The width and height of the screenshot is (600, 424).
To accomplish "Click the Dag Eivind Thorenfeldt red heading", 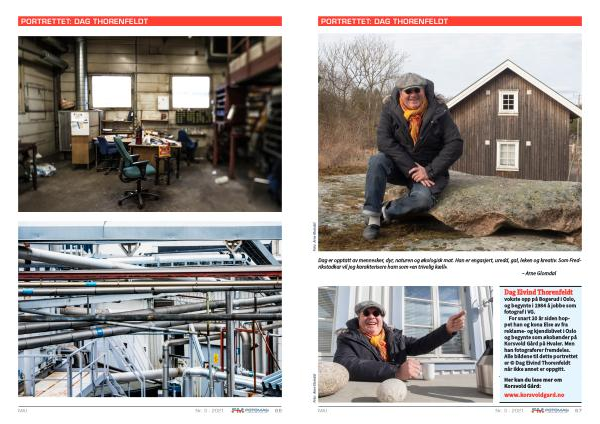I will 538,292.
